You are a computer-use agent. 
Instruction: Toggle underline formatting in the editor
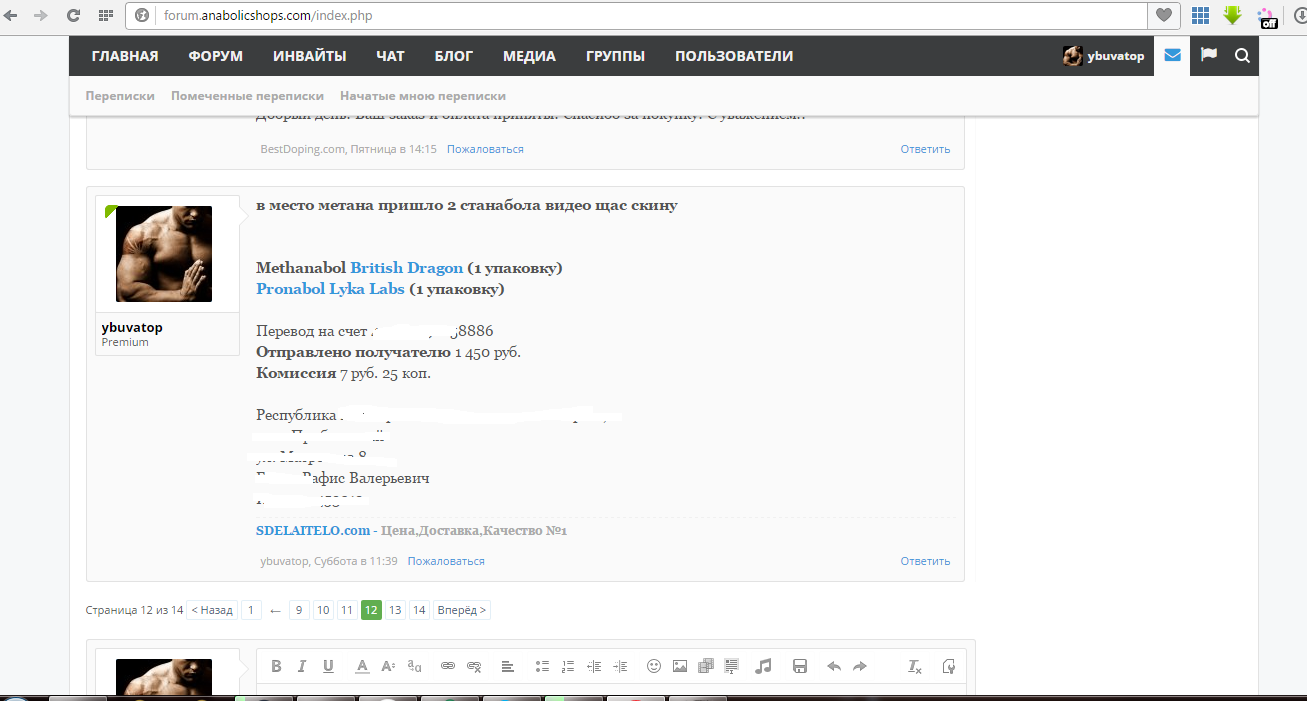coord(328,666)
